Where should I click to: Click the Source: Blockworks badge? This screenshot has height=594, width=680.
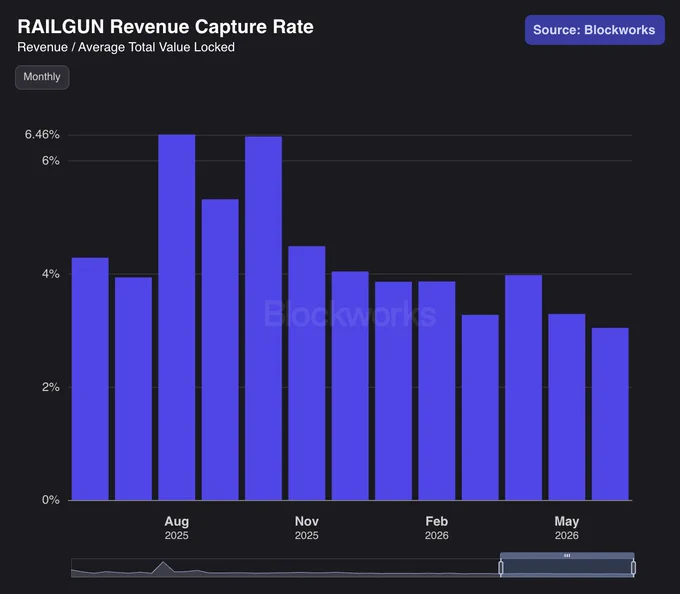pos(595,30)
